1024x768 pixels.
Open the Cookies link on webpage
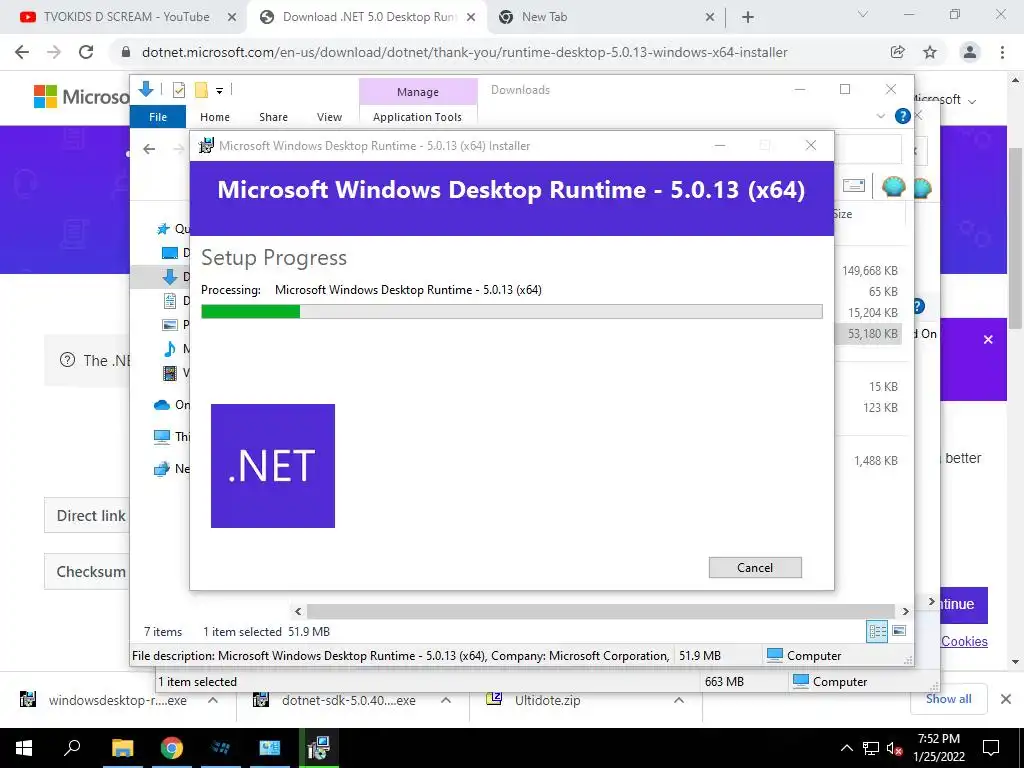coord(964,641)
